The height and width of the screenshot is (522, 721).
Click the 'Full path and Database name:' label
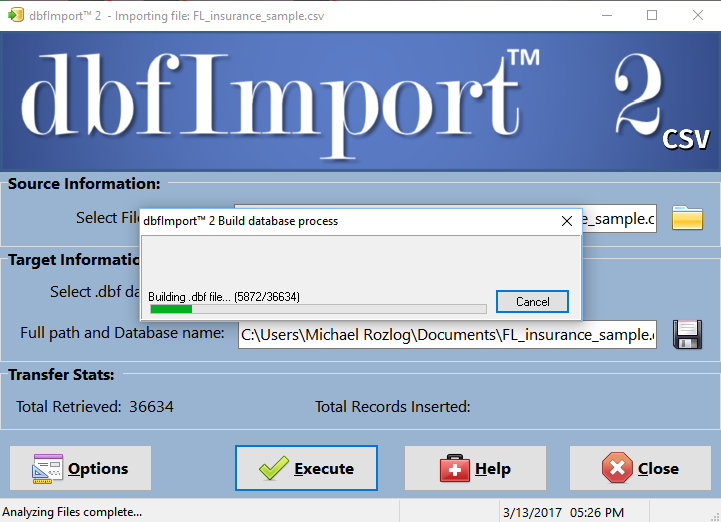pyautogui.click(x=122, y=333)
